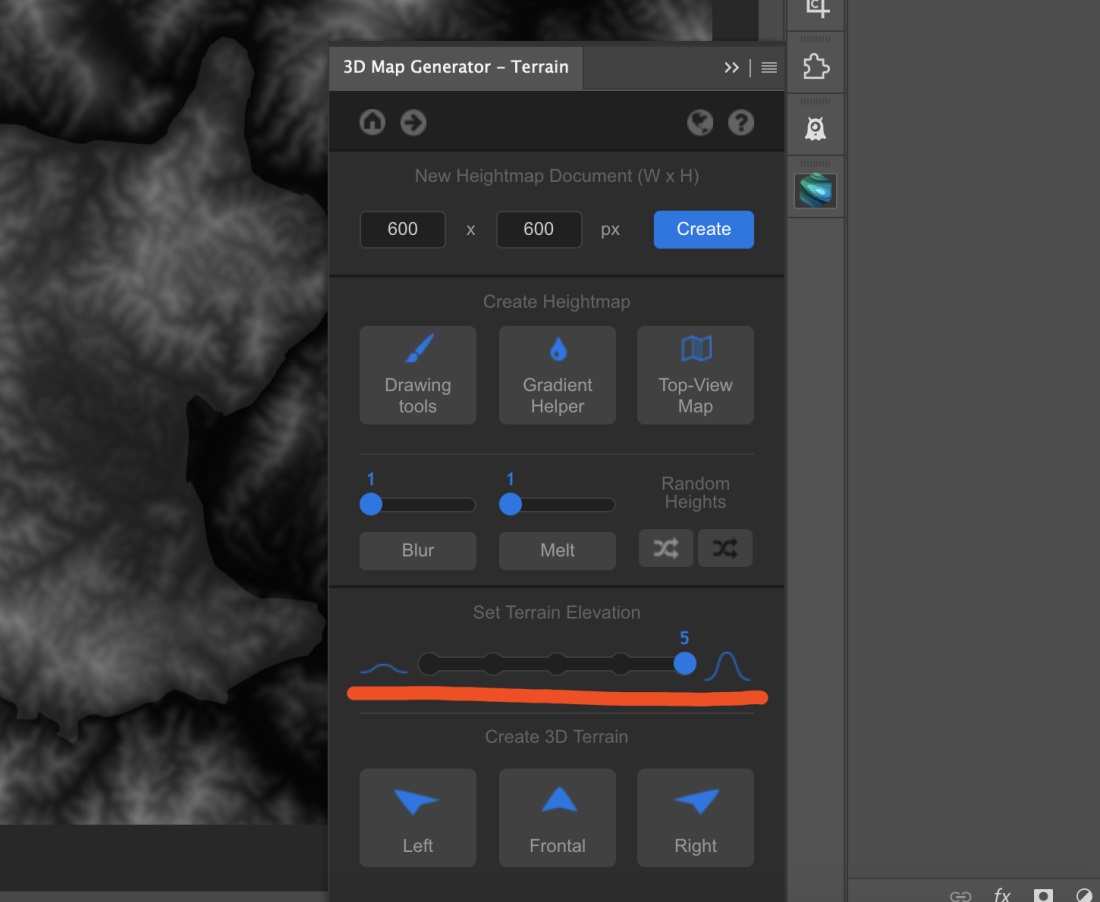Apply the Blur button
This screenshot has height=902, width=1100.
(x=418, y=551)
